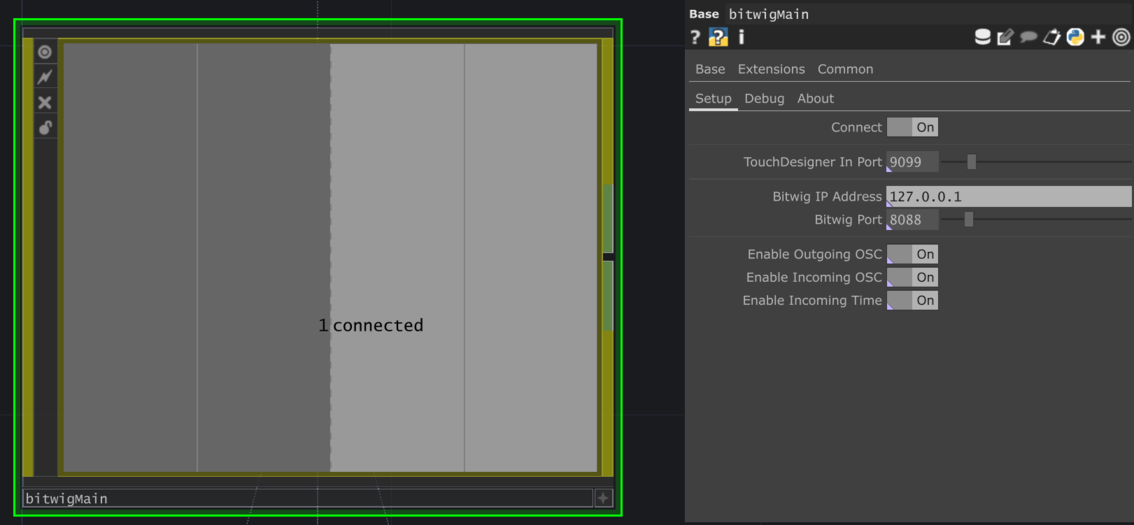The width and height of the screenshot is (1134, 525).
Task: Show operator info with the i icon
Action: tap(741, 37)
